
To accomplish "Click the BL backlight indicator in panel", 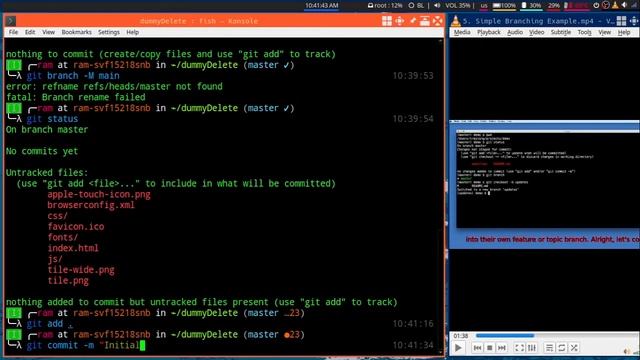I will 417,5.
